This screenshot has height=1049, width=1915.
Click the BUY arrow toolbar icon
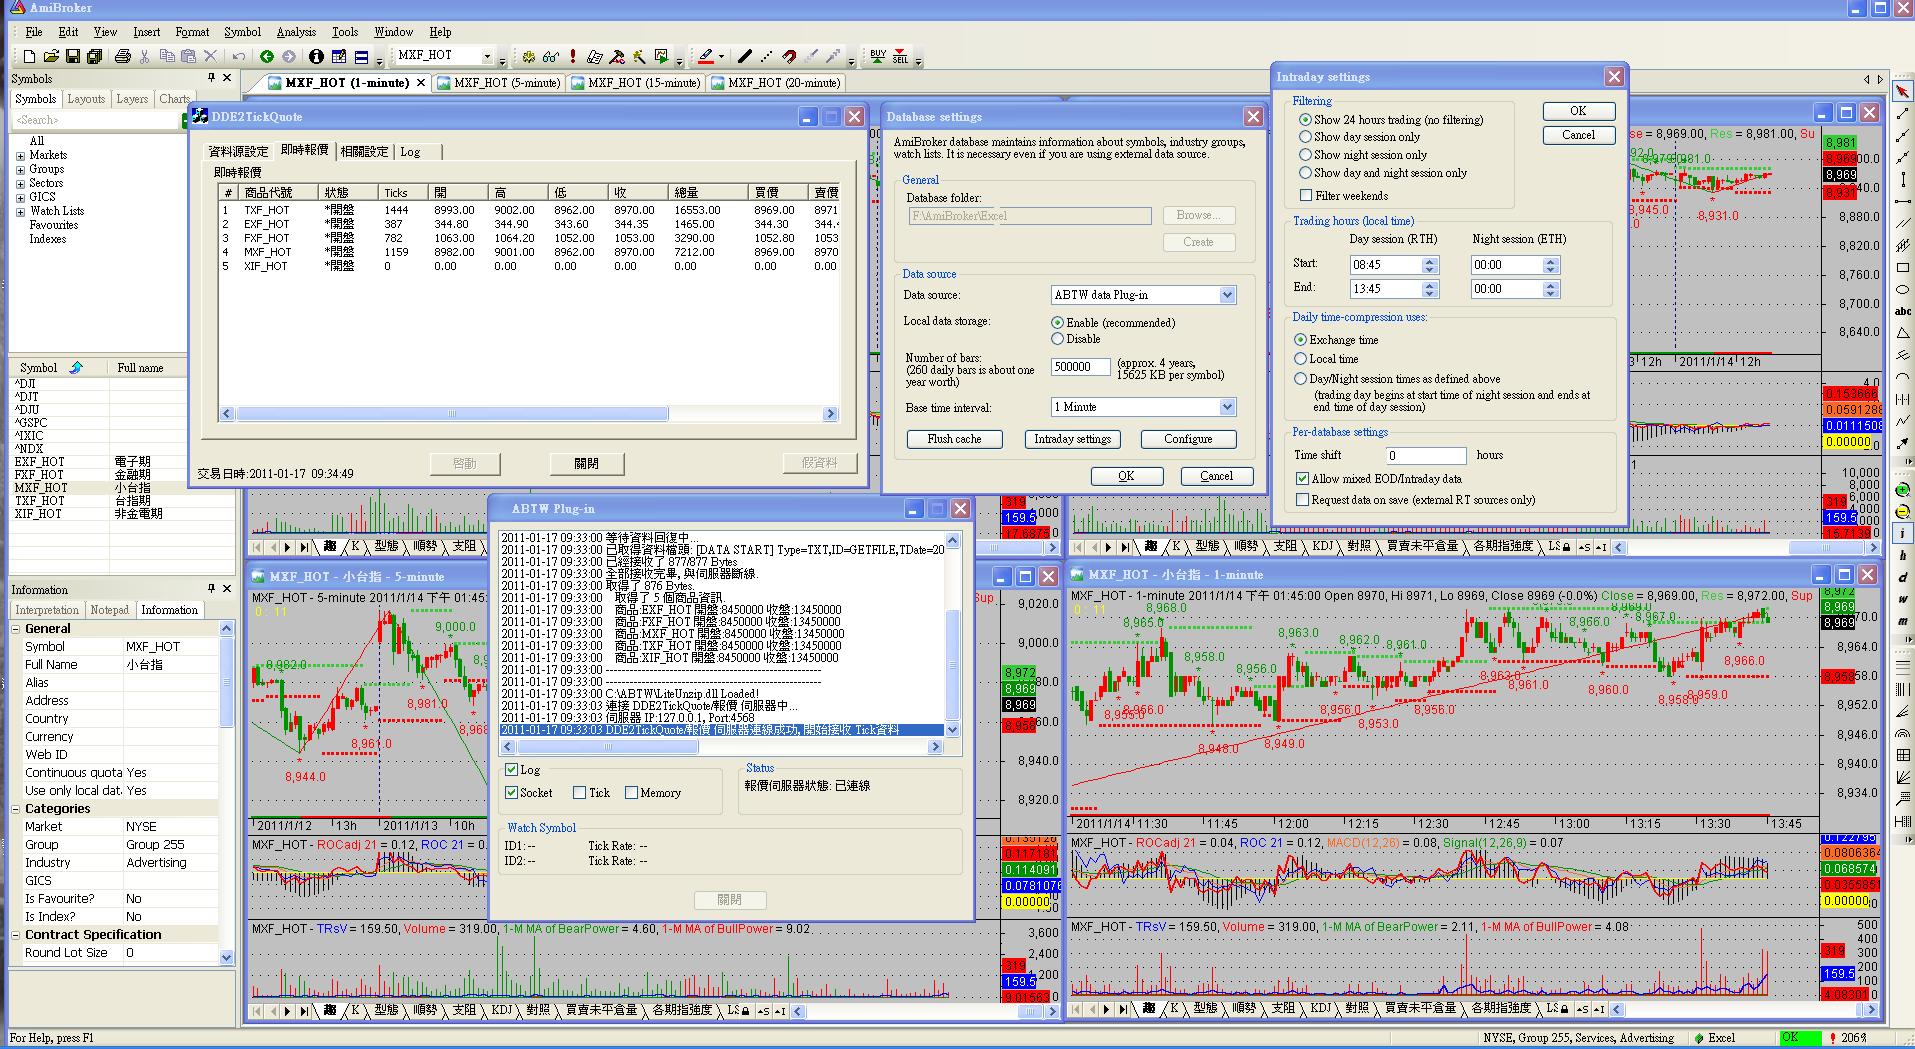(x=878, y=56)
